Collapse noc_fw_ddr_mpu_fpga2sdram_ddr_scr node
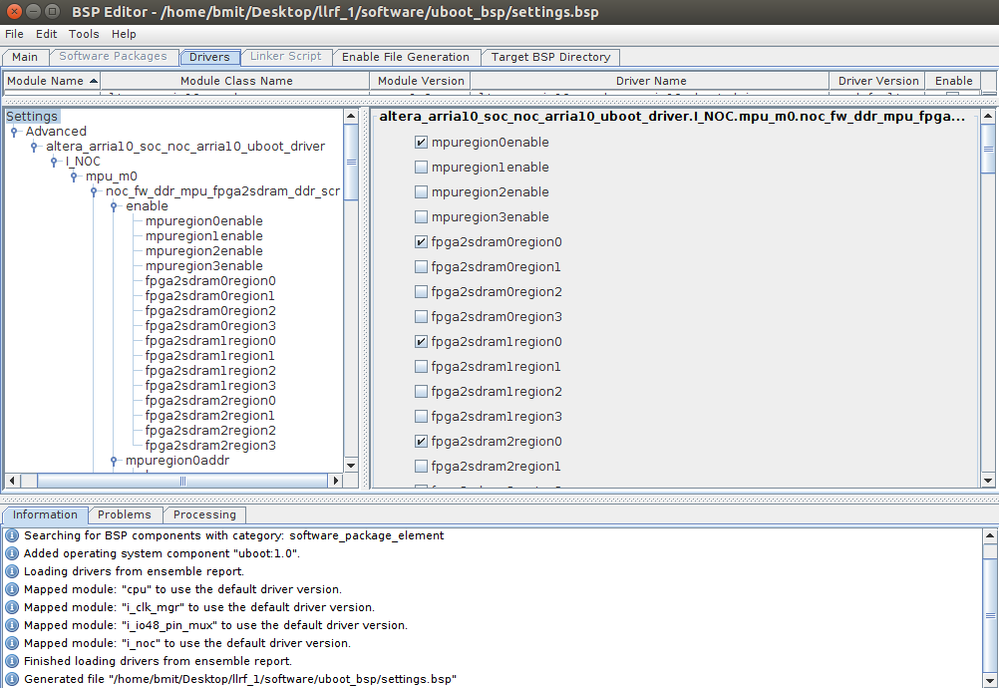The height and width of the screenshot is (688, 999). [x=94, y=192]
